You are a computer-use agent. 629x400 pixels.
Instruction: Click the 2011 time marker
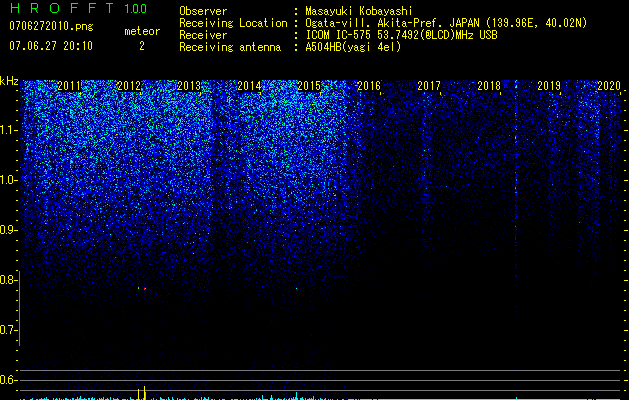point(69,86)
